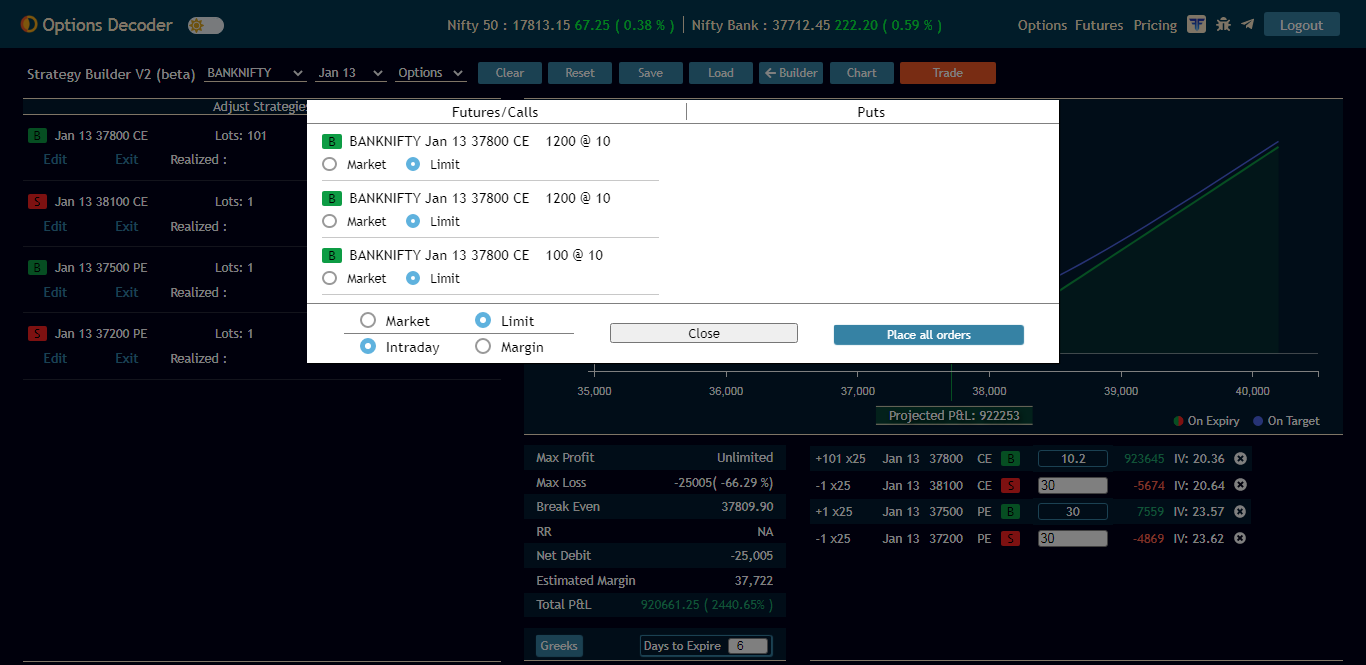
Task: Click the 30 price field for 38100 CE
Action: 1073,485
